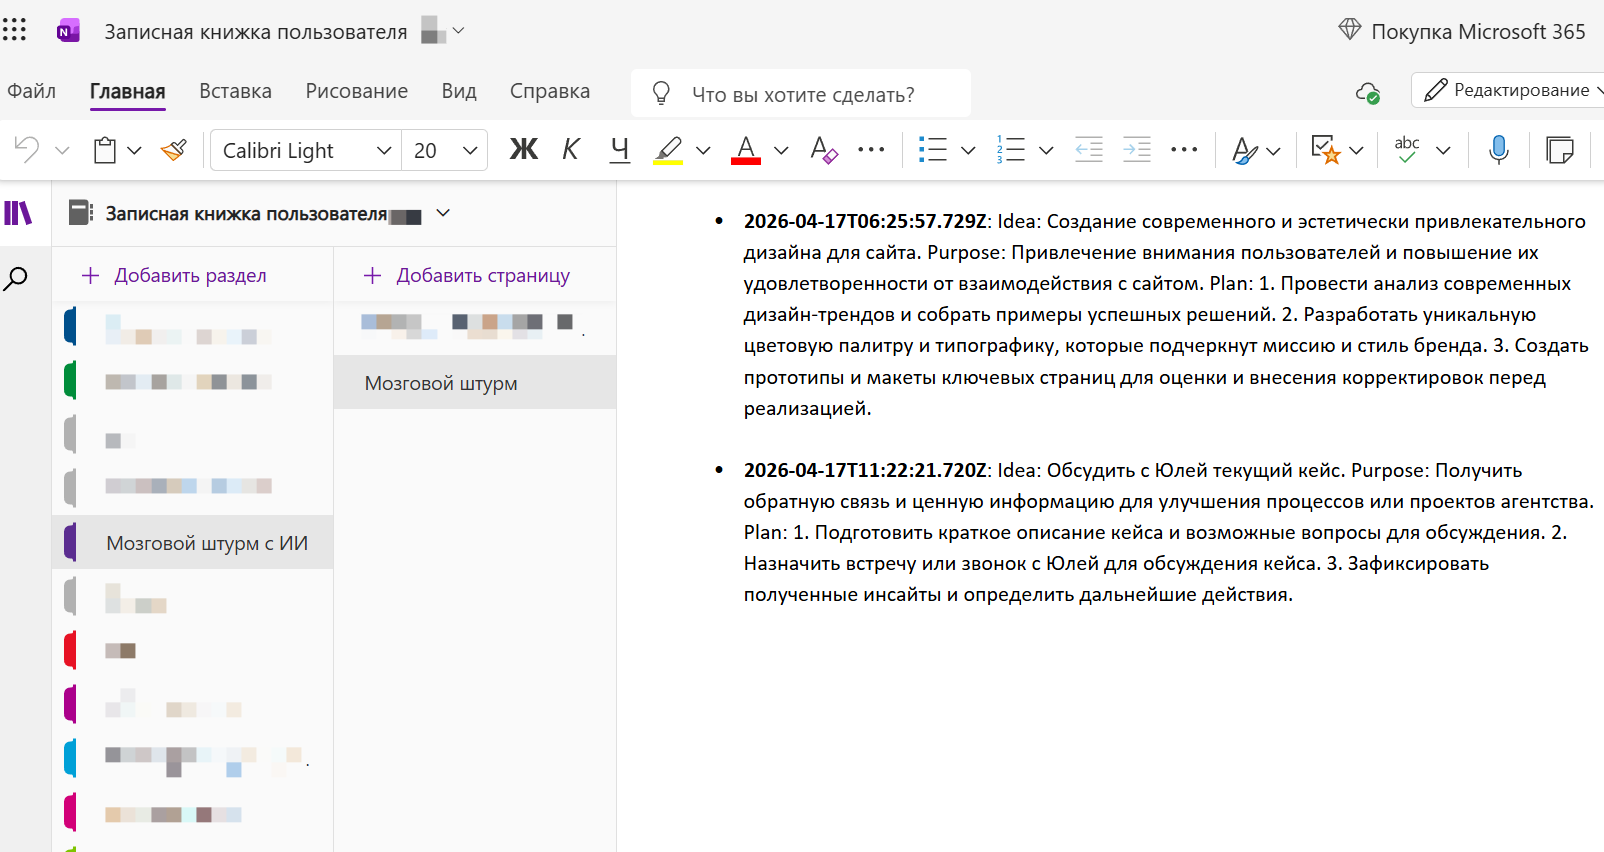Click the Microsoft 365 diamond icon

click(1349, 30)
